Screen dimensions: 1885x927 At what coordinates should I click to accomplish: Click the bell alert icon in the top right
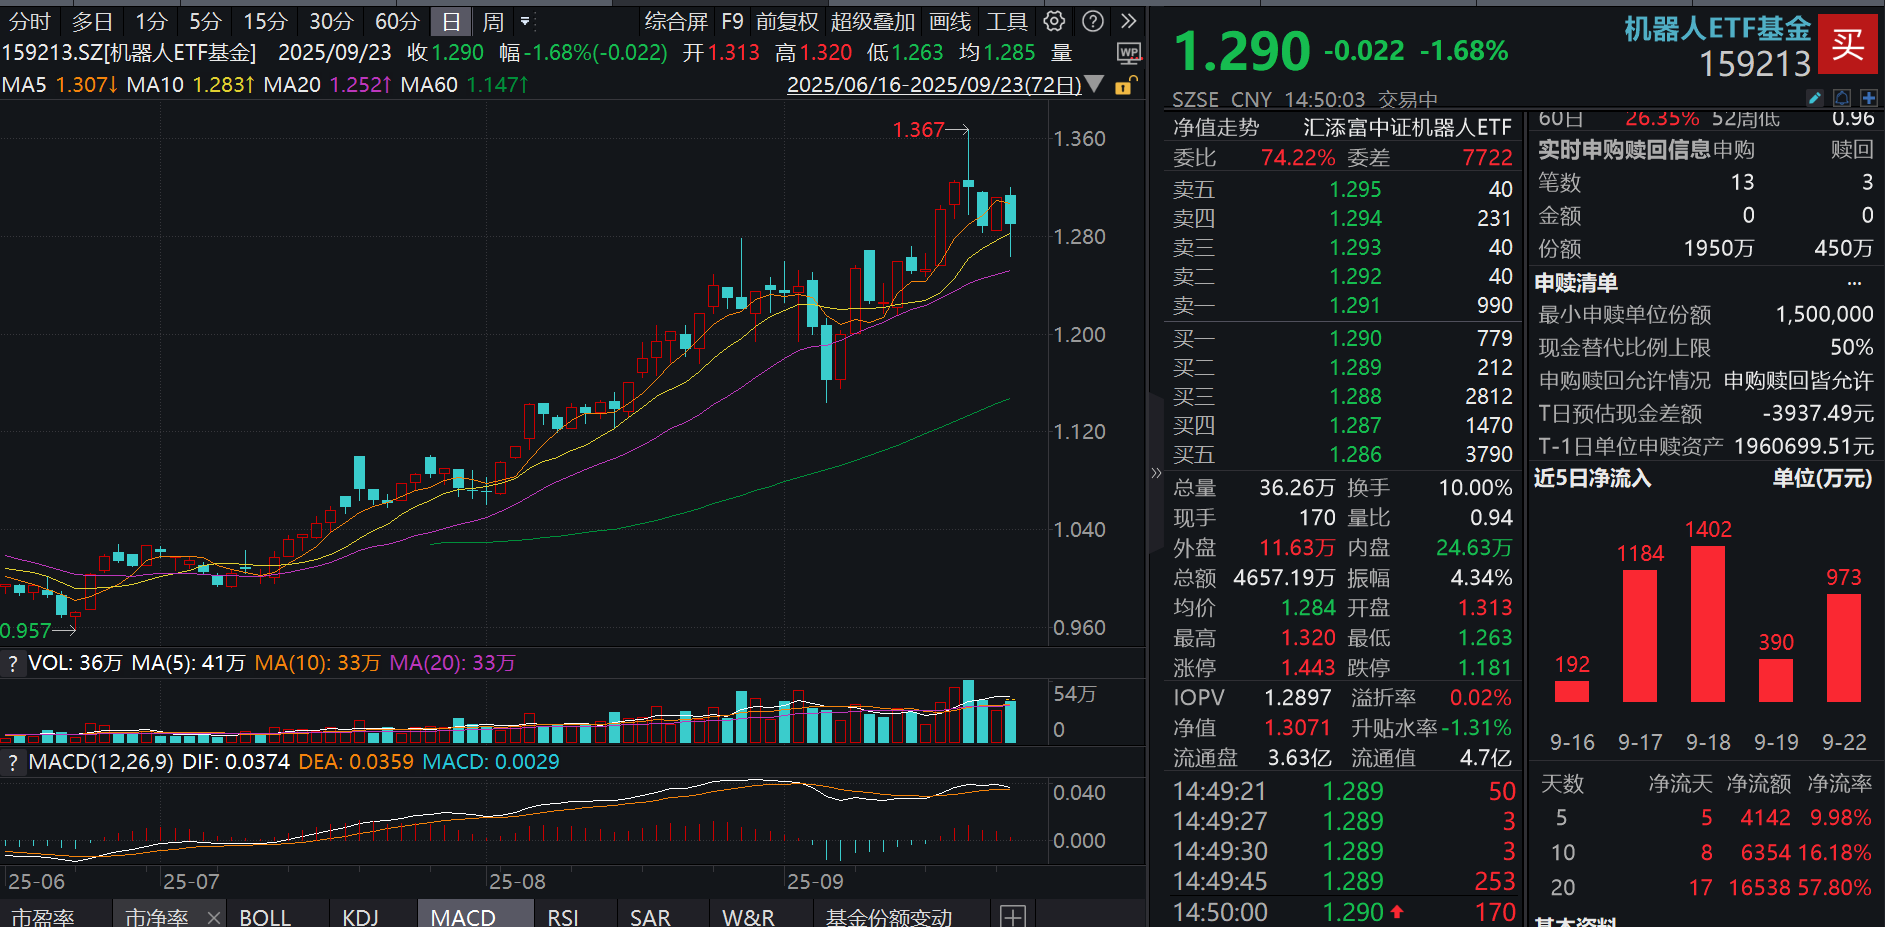point(1842,98)
